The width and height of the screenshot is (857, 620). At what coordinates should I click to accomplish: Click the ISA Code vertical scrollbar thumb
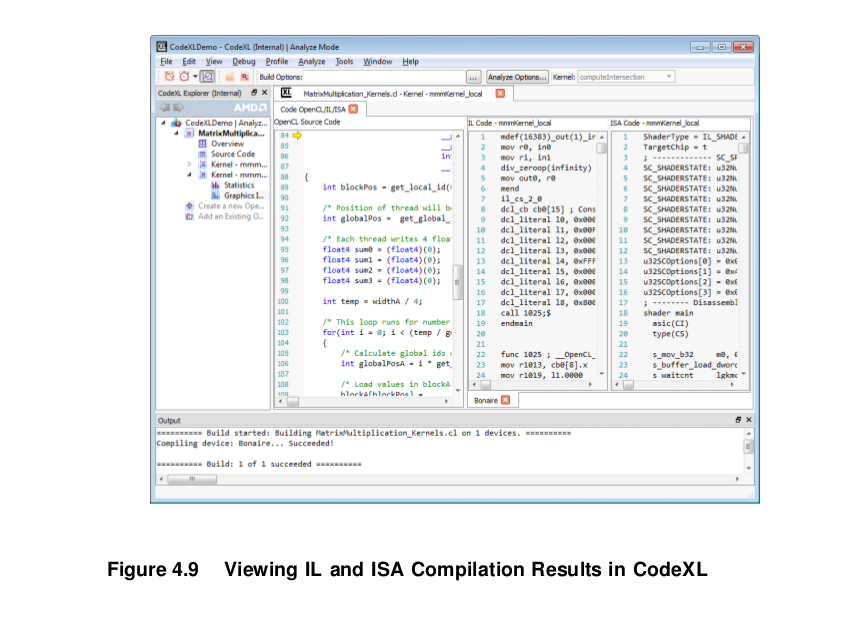(743, 148)
